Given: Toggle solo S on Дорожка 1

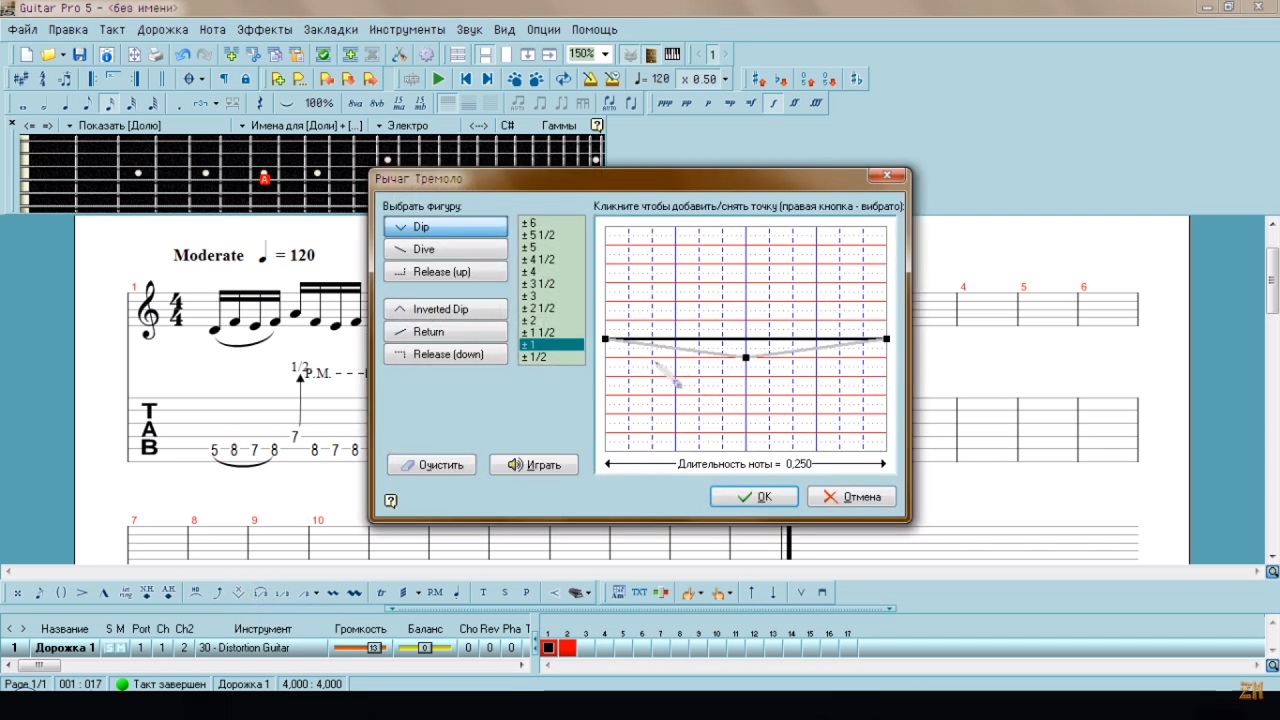Looking at the screenshot, I should 109,648.
